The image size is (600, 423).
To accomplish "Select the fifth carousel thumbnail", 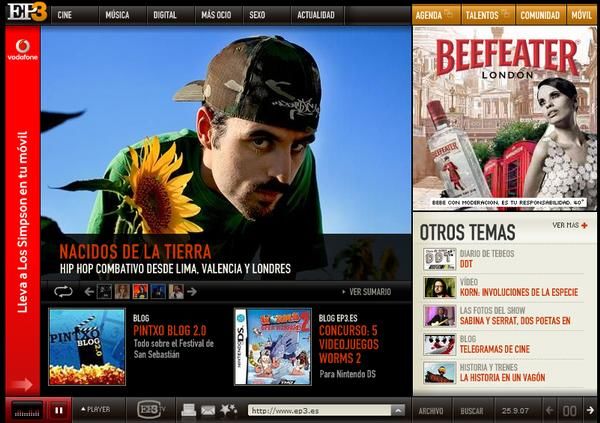I will point(176,292).
